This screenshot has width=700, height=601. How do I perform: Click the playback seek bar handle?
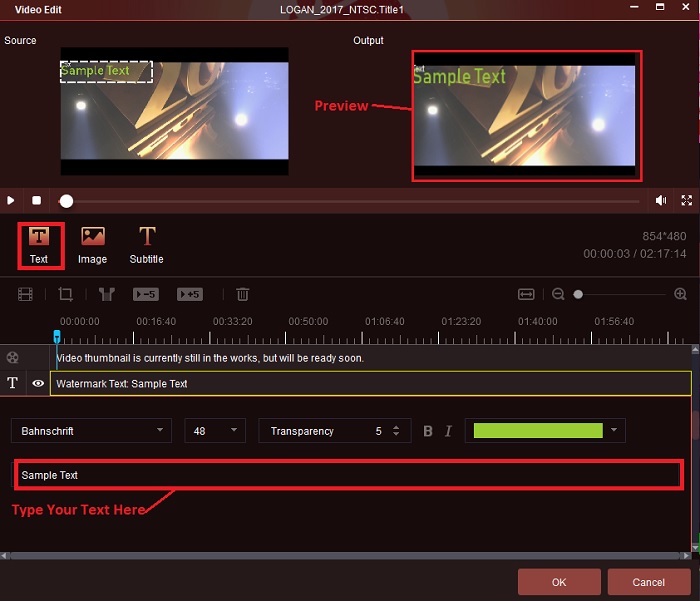coord(67,201)
